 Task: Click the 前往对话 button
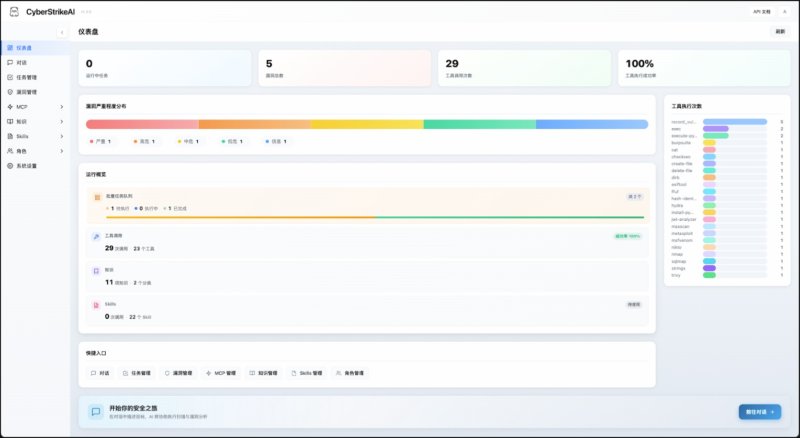click(x=758, y=411)
